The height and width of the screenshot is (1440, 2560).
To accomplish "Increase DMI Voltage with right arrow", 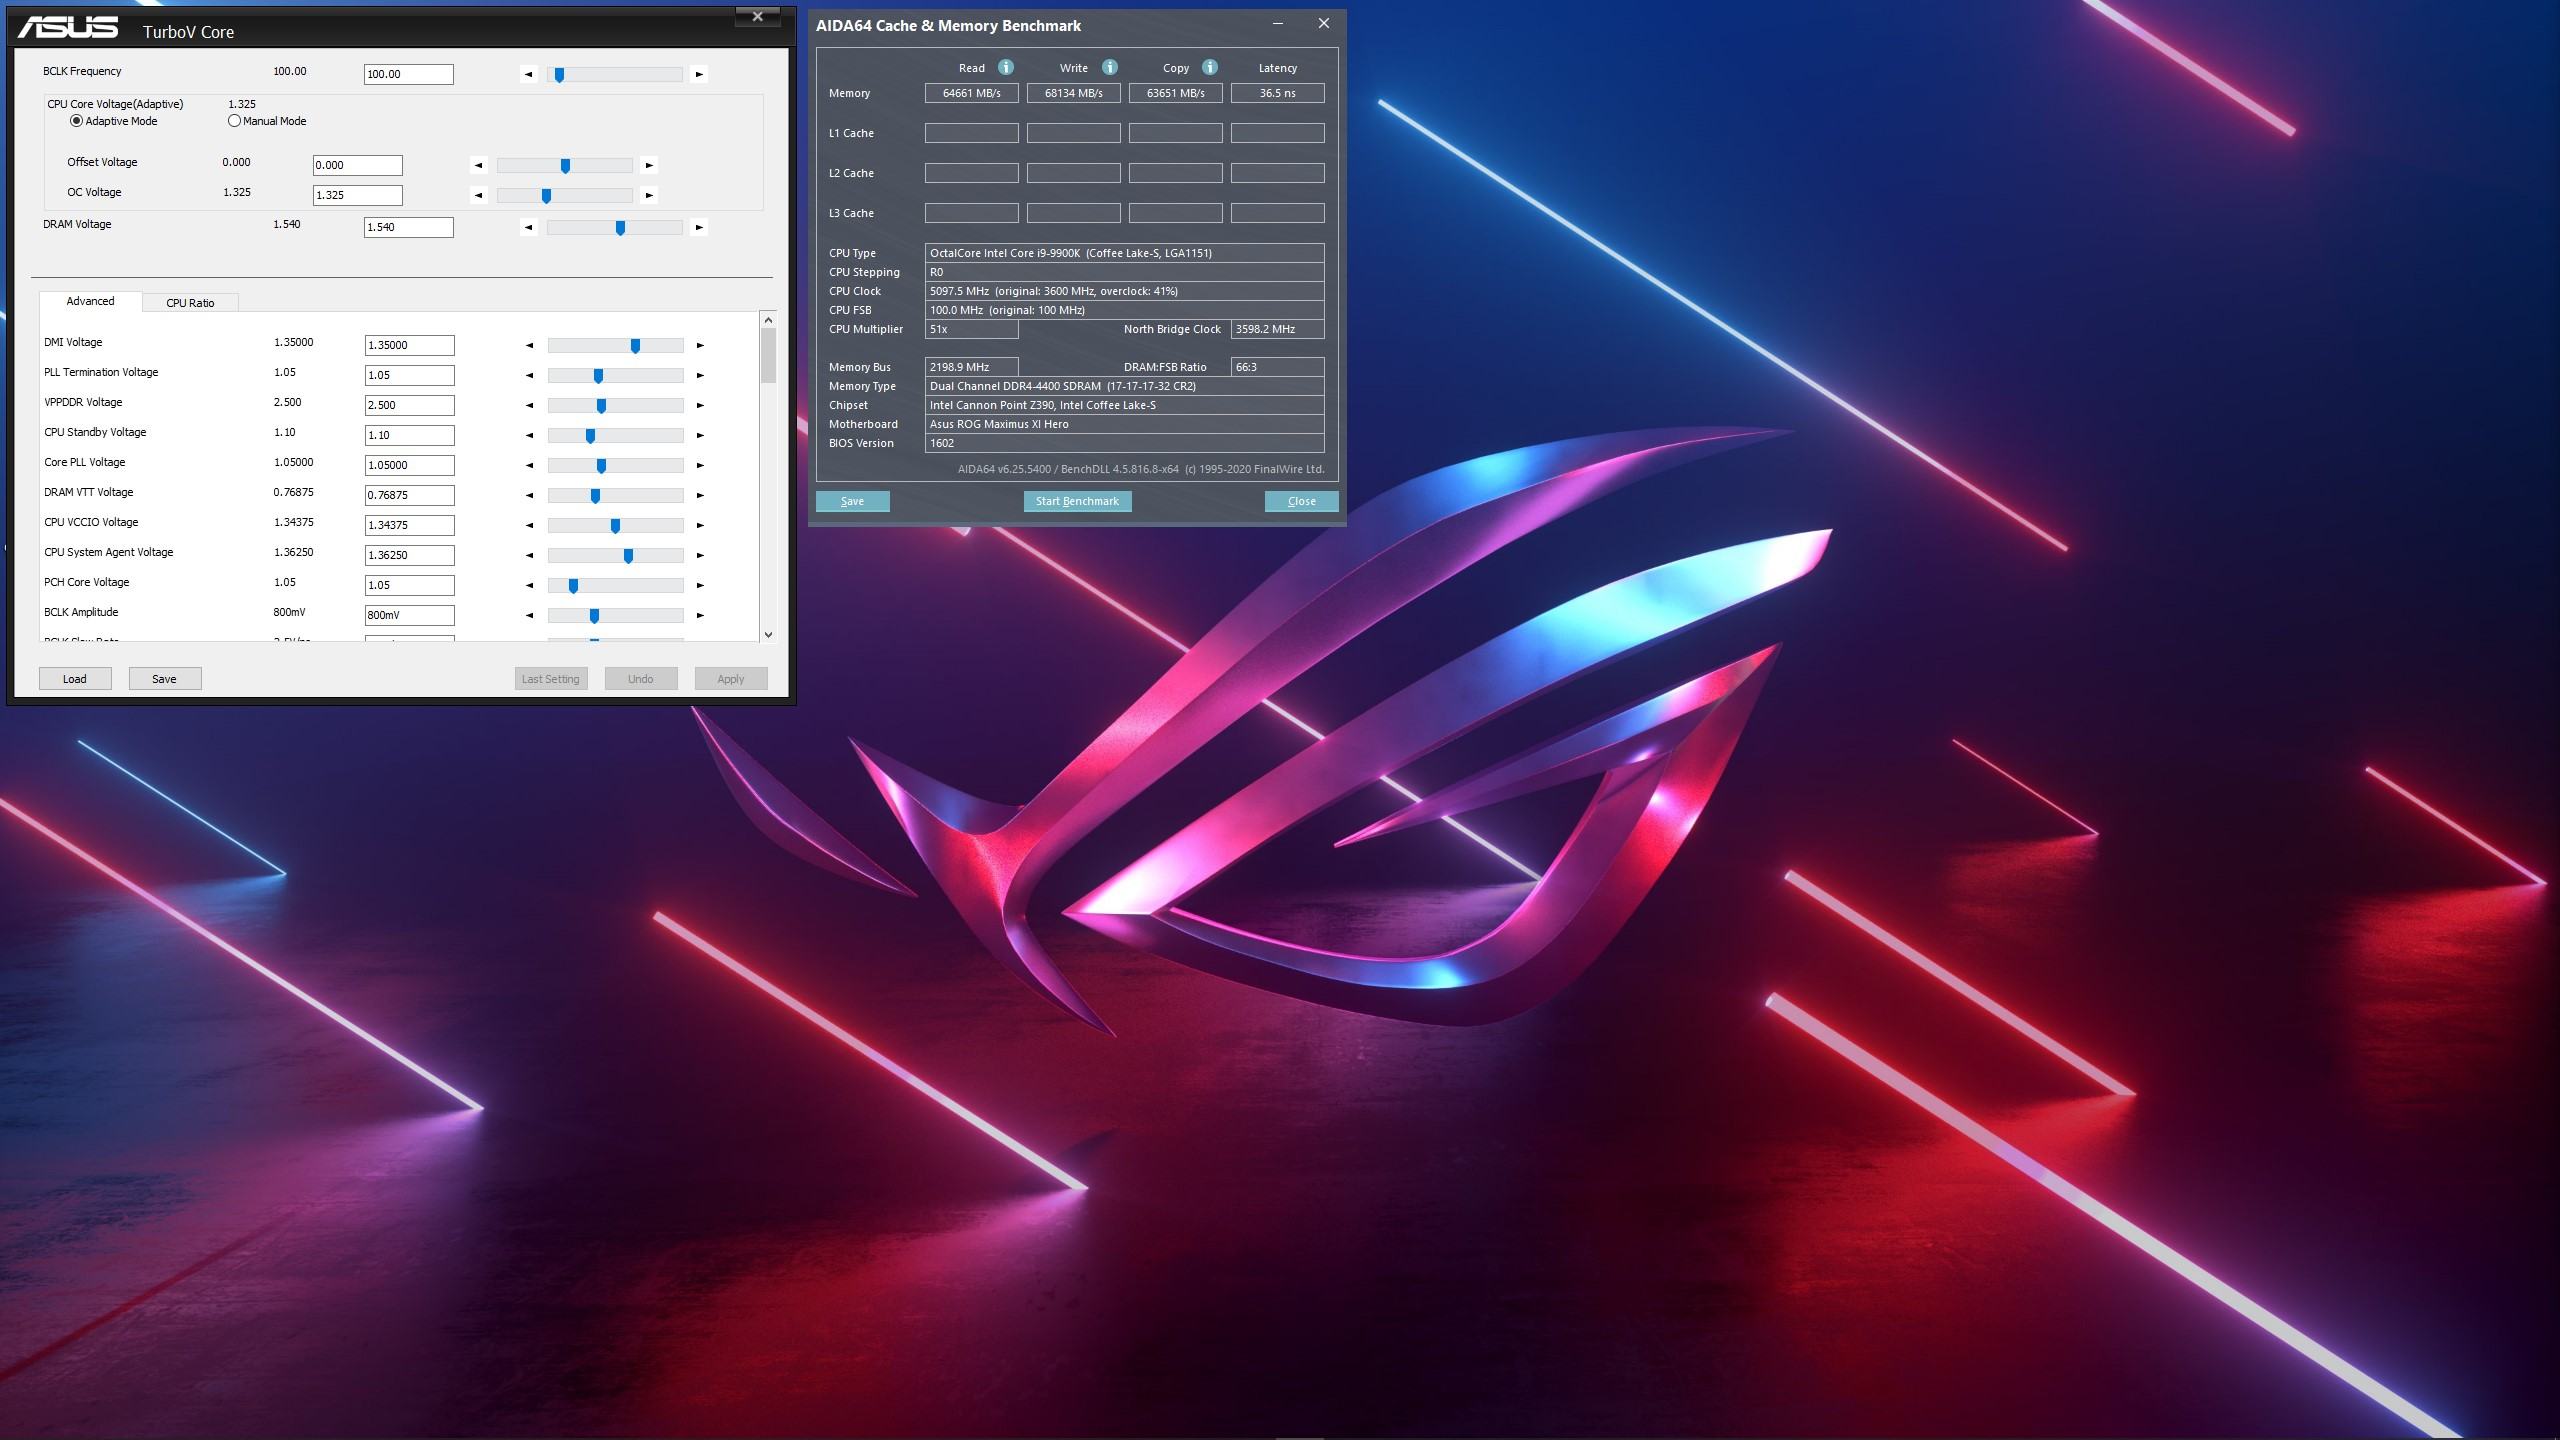I will pyautogui.click(x=700, y=345).
